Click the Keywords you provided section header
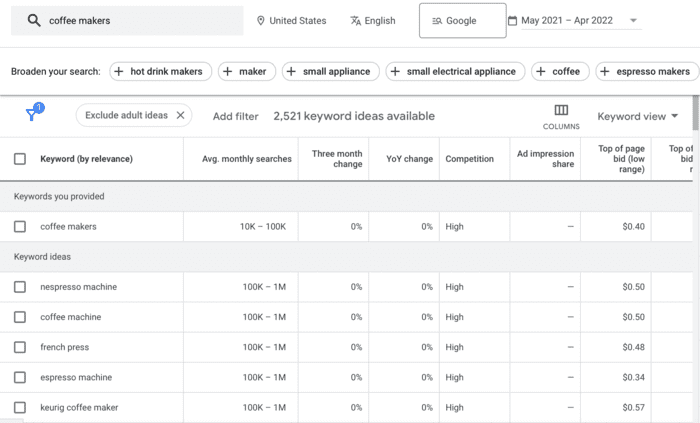The image size is (700, 423). tap(59, 196)
